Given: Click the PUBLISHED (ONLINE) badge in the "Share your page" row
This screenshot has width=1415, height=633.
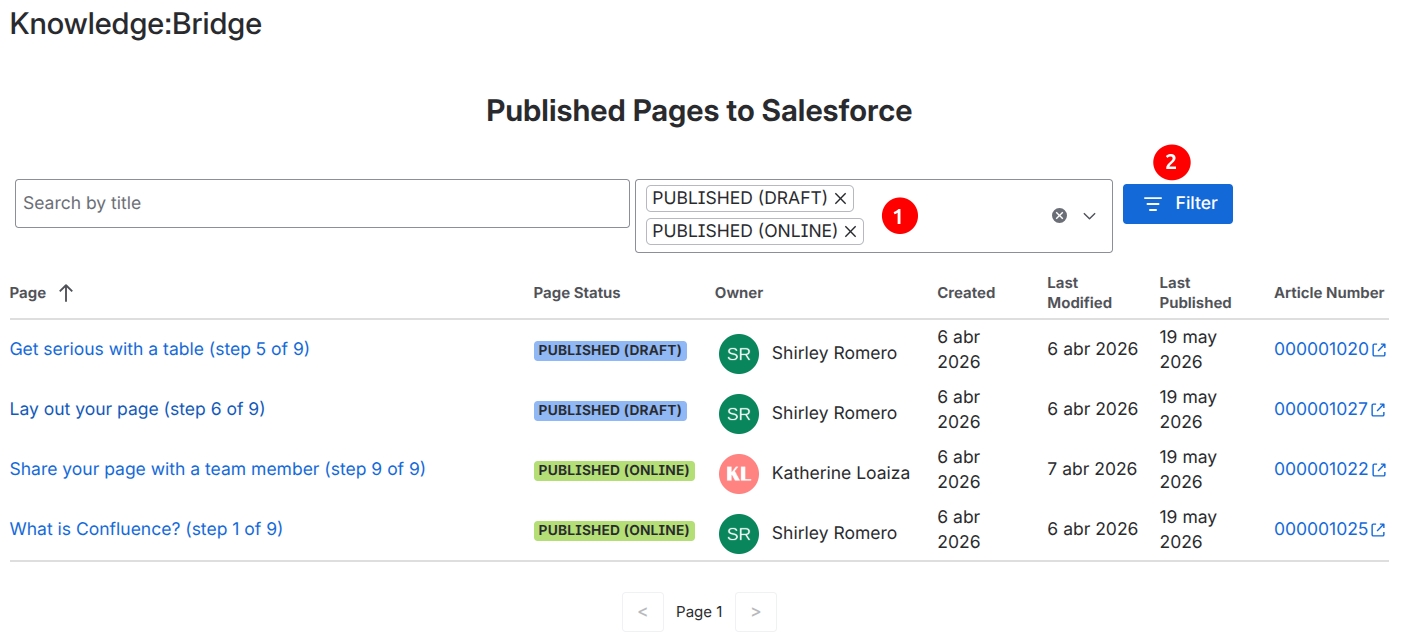Looking at the screenshot, I should pos(614,471).
